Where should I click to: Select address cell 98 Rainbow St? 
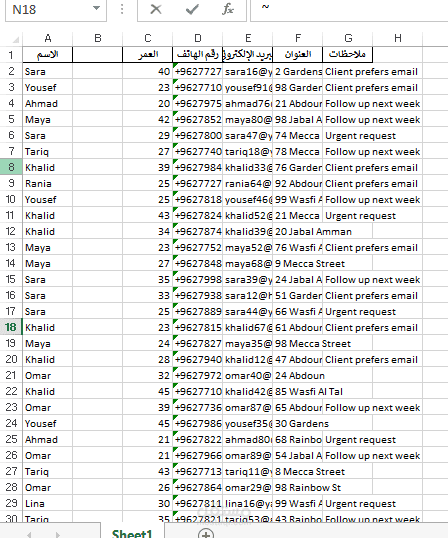298,488
